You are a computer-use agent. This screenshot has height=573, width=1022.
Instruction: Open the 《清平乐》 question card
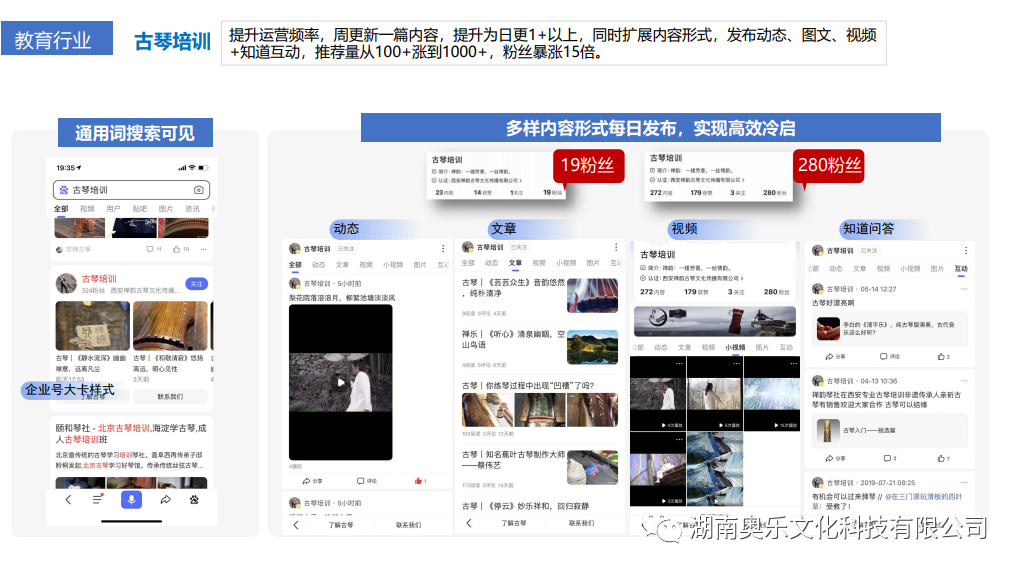(890, 329)
